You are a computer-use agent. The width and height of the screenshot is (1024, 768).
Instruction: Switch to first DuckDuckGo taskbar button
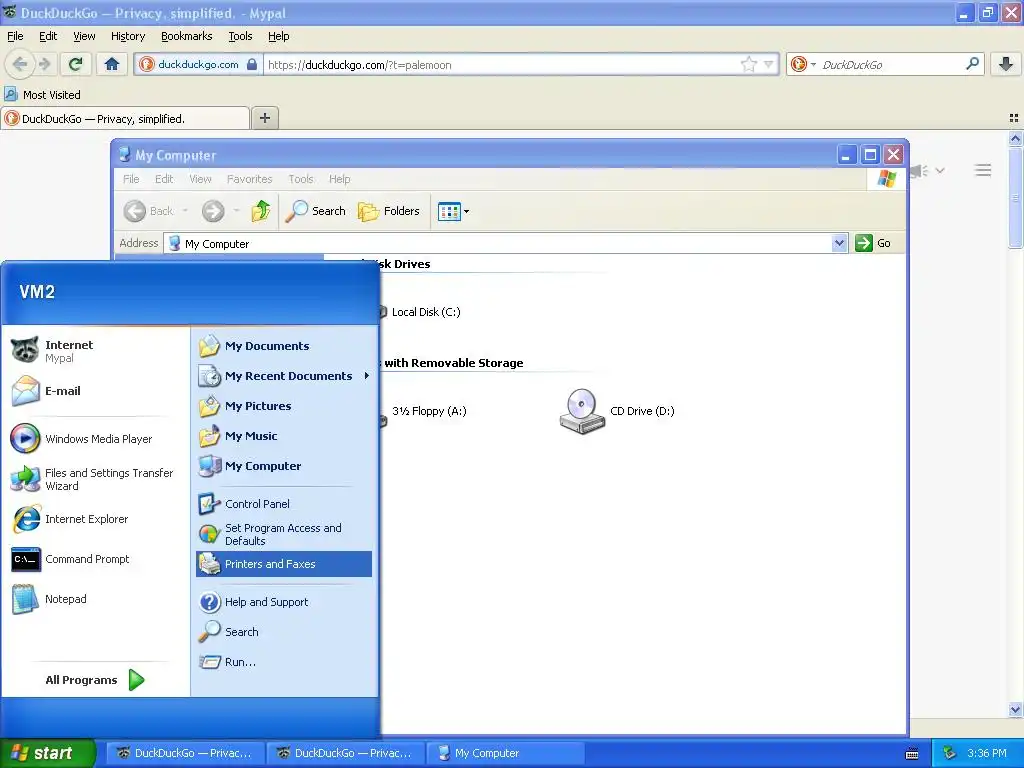(x=185, y=753)
